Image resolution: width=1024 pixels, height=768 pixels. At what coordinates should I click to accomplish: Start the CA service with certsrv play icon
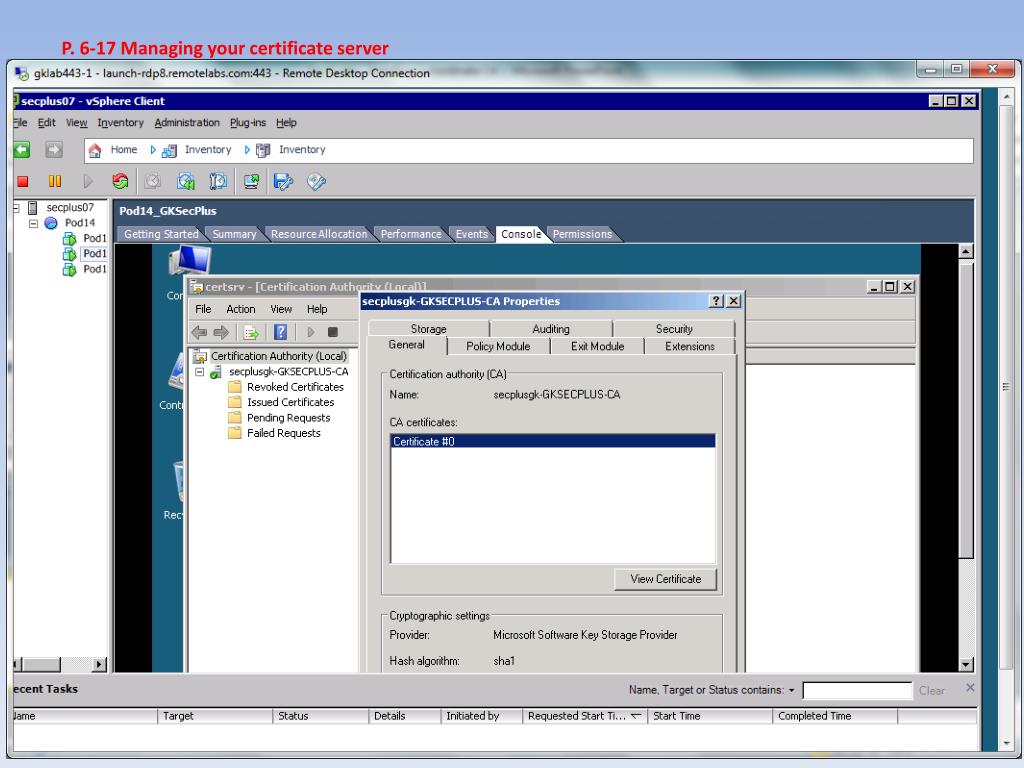311,332
